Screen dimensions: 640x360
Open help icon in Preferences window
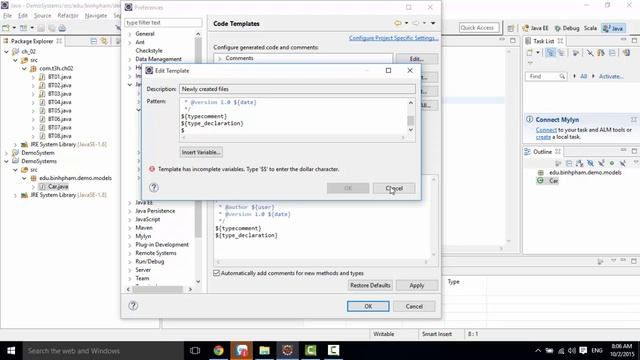click(133, 306)
